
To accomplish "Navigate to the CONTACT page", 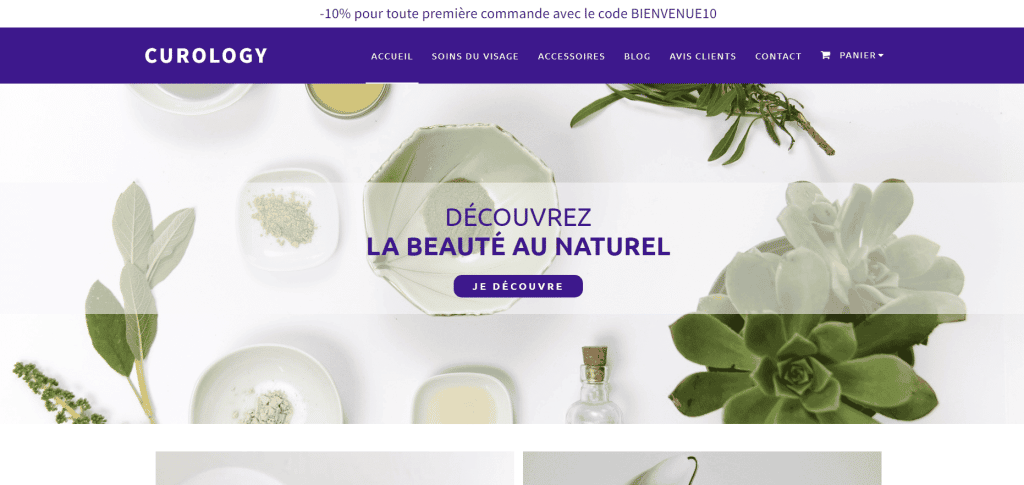I will 778,56.
